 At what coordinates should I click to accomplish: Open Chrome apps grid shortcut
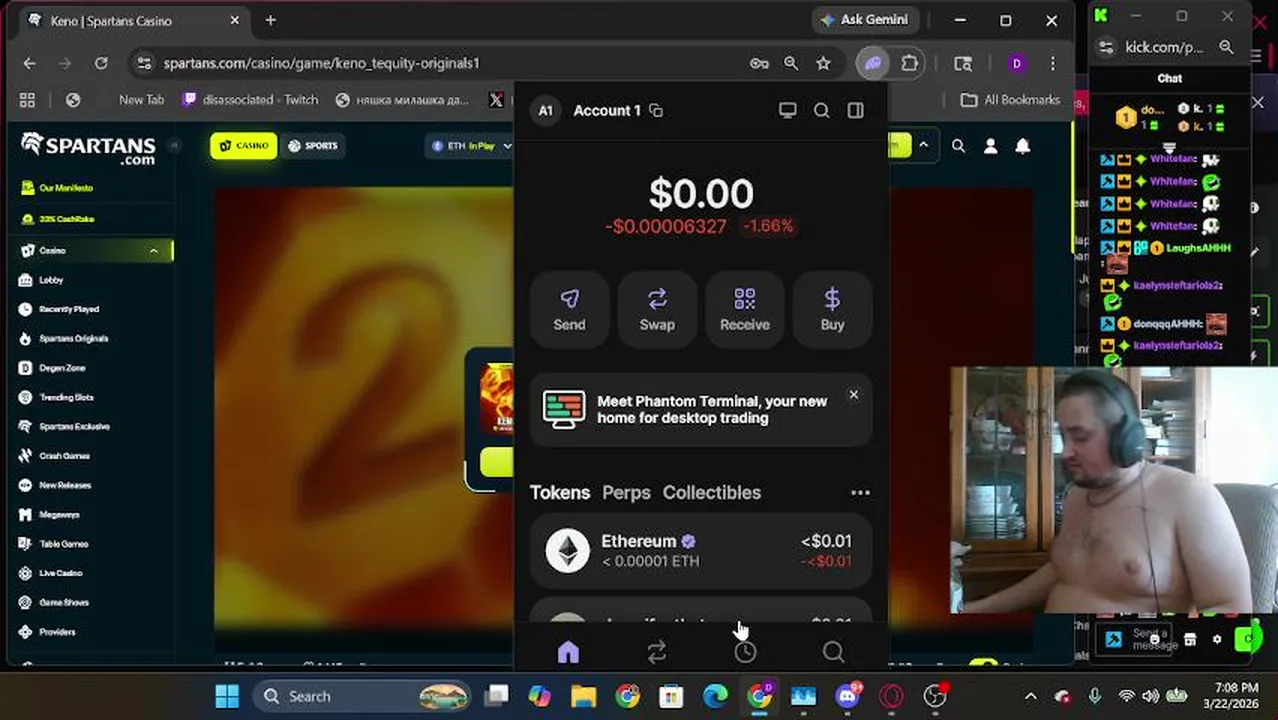coord(27,100)
